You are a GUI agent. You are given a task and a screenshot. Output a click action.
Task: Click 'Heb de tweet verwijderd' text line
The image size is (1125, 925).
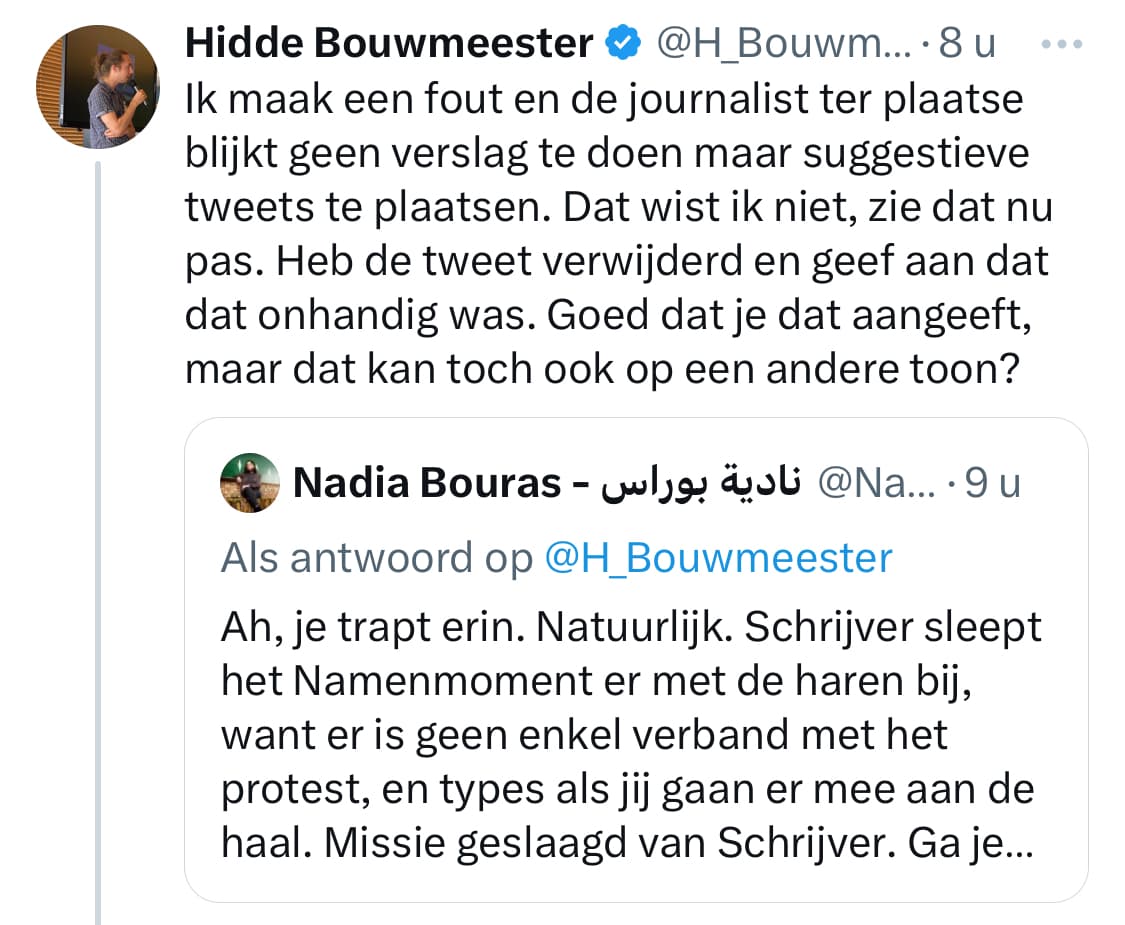509,261
